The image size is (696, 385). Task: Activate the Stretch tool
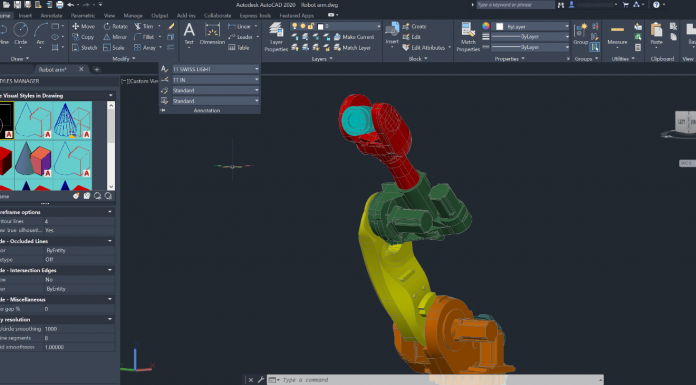coord(84,48)
